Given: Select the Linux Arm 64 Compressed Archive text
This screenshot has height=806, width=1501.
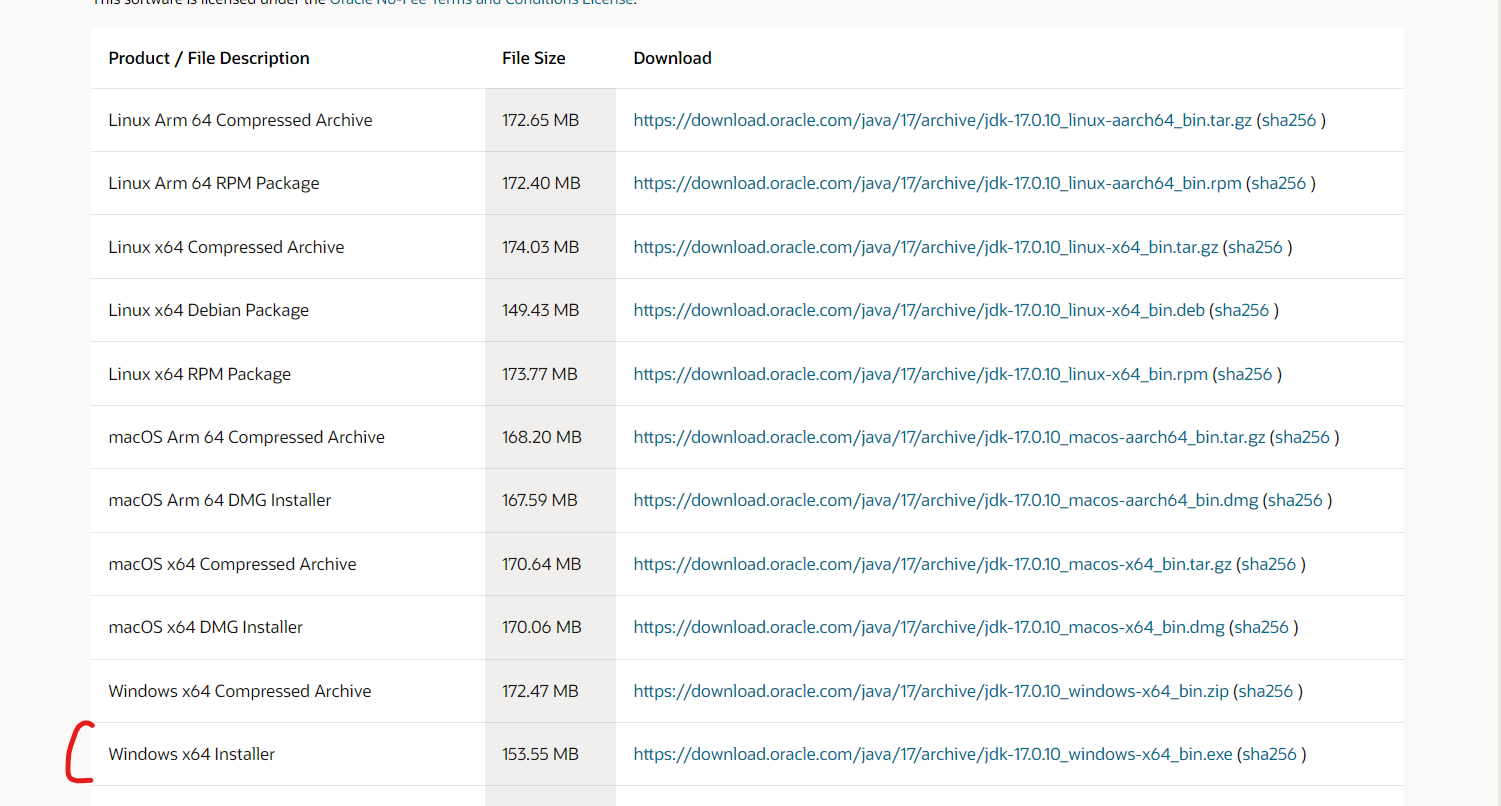Looking at the screenshot, I should tap(240, 120).
